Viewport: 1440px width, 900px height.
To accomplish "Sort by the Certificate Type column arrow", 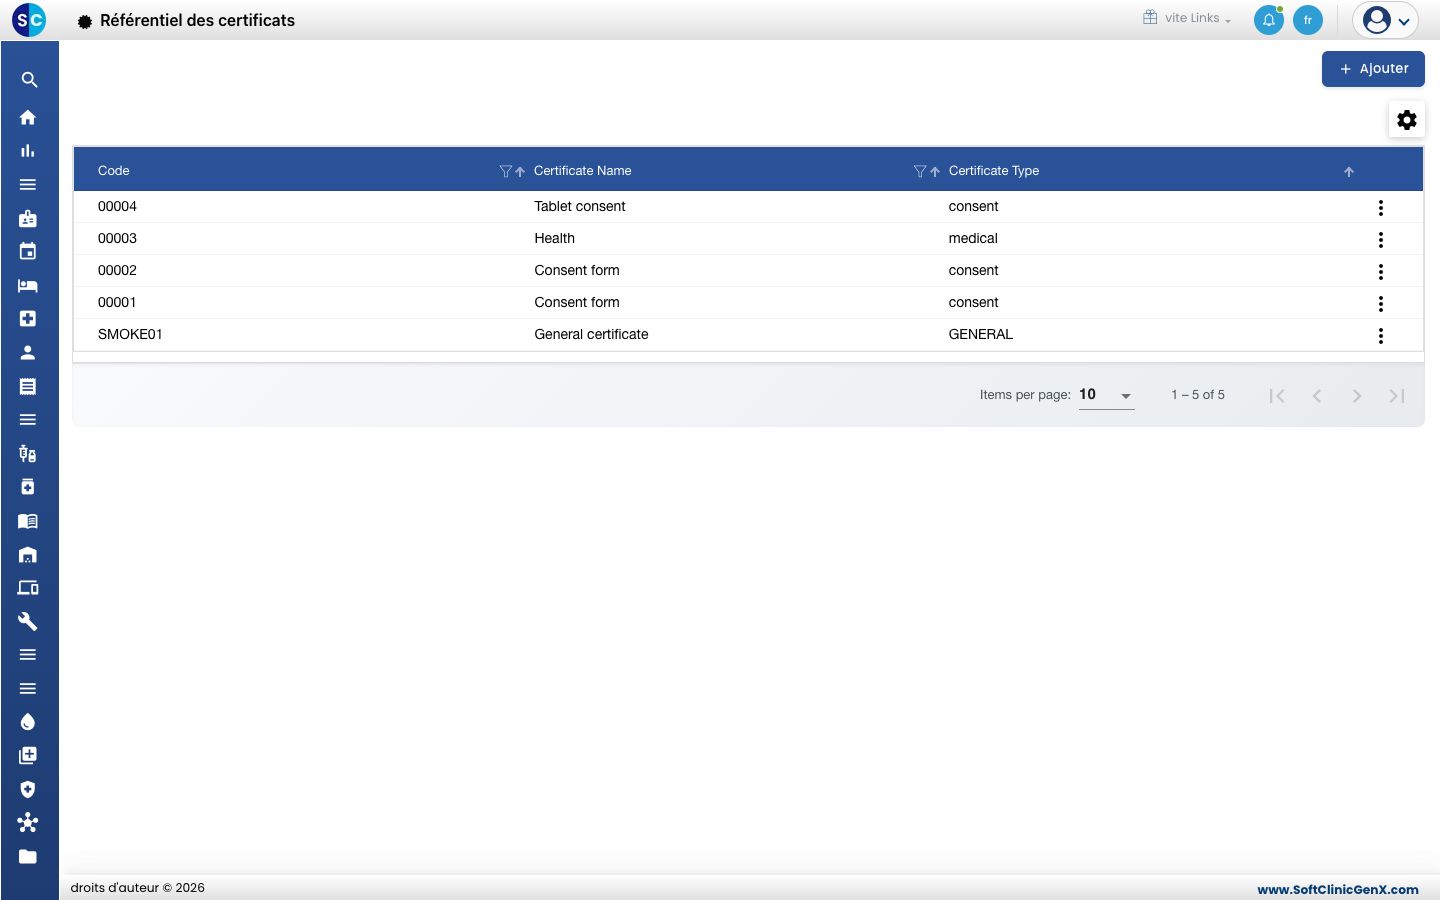I will point(1349,172).
